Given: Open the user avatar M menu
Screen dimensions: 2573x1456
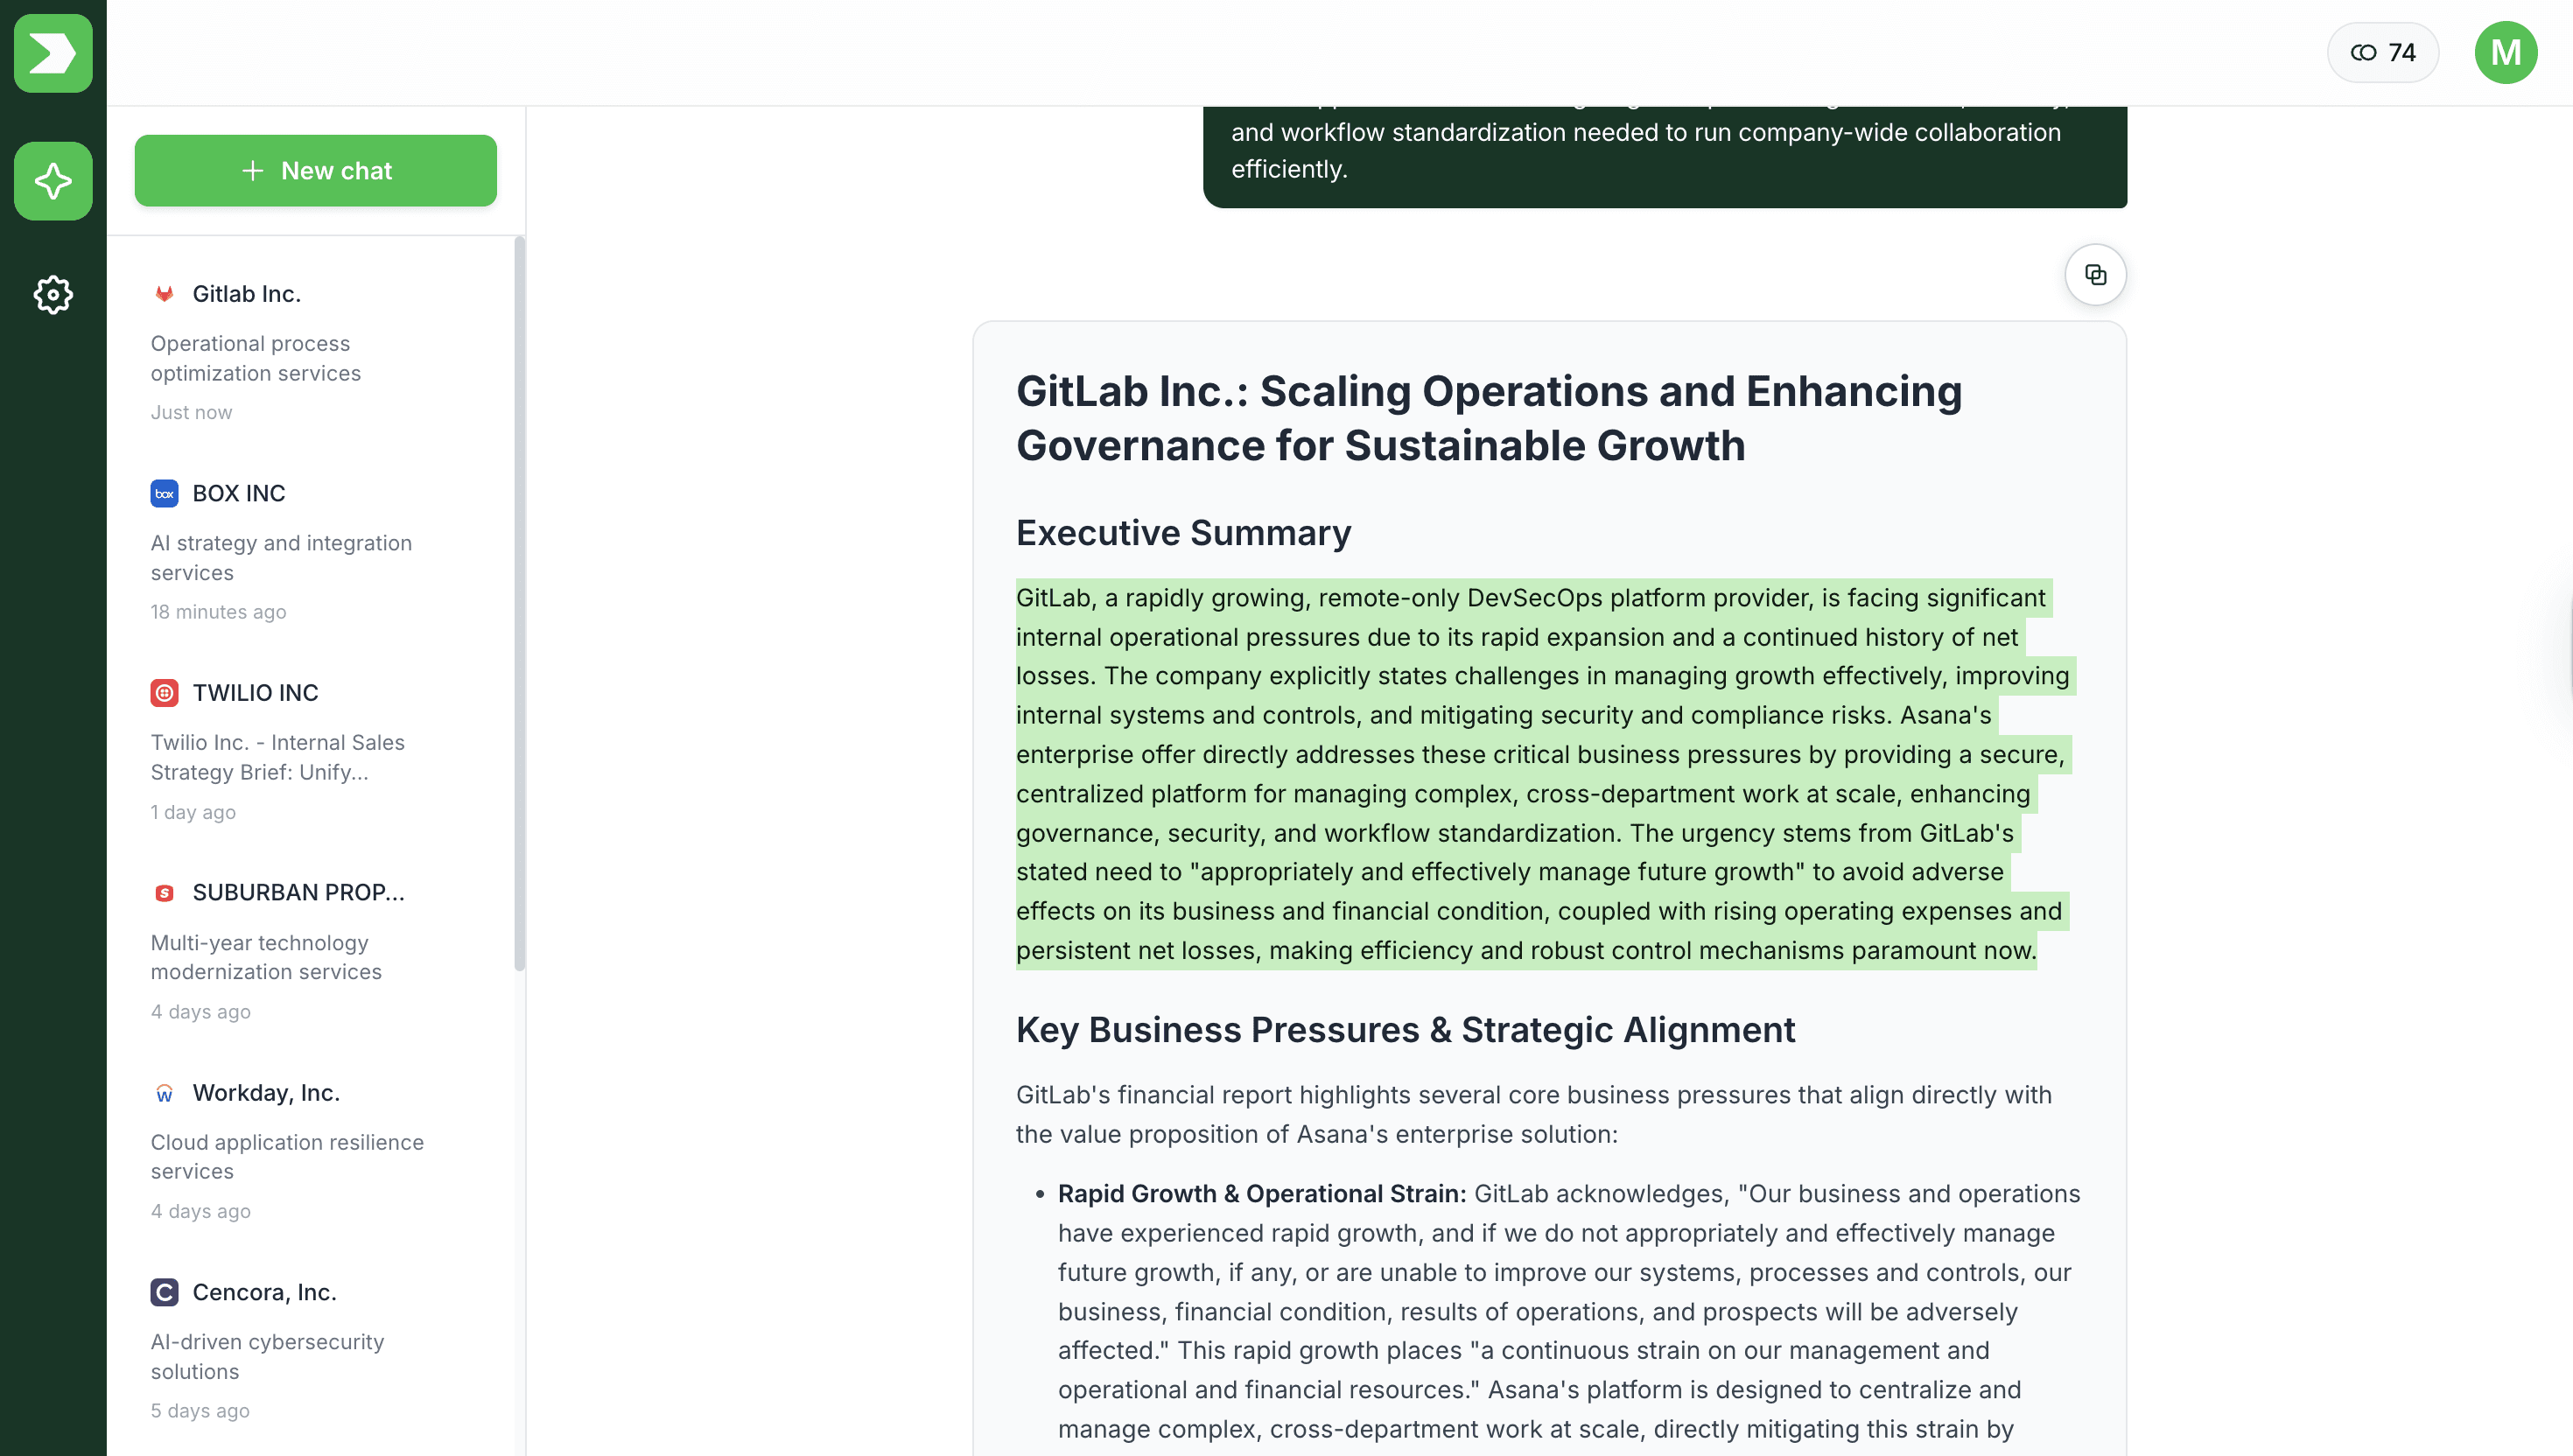Looking at the screenshot, I should click(x=2505, y=53).
